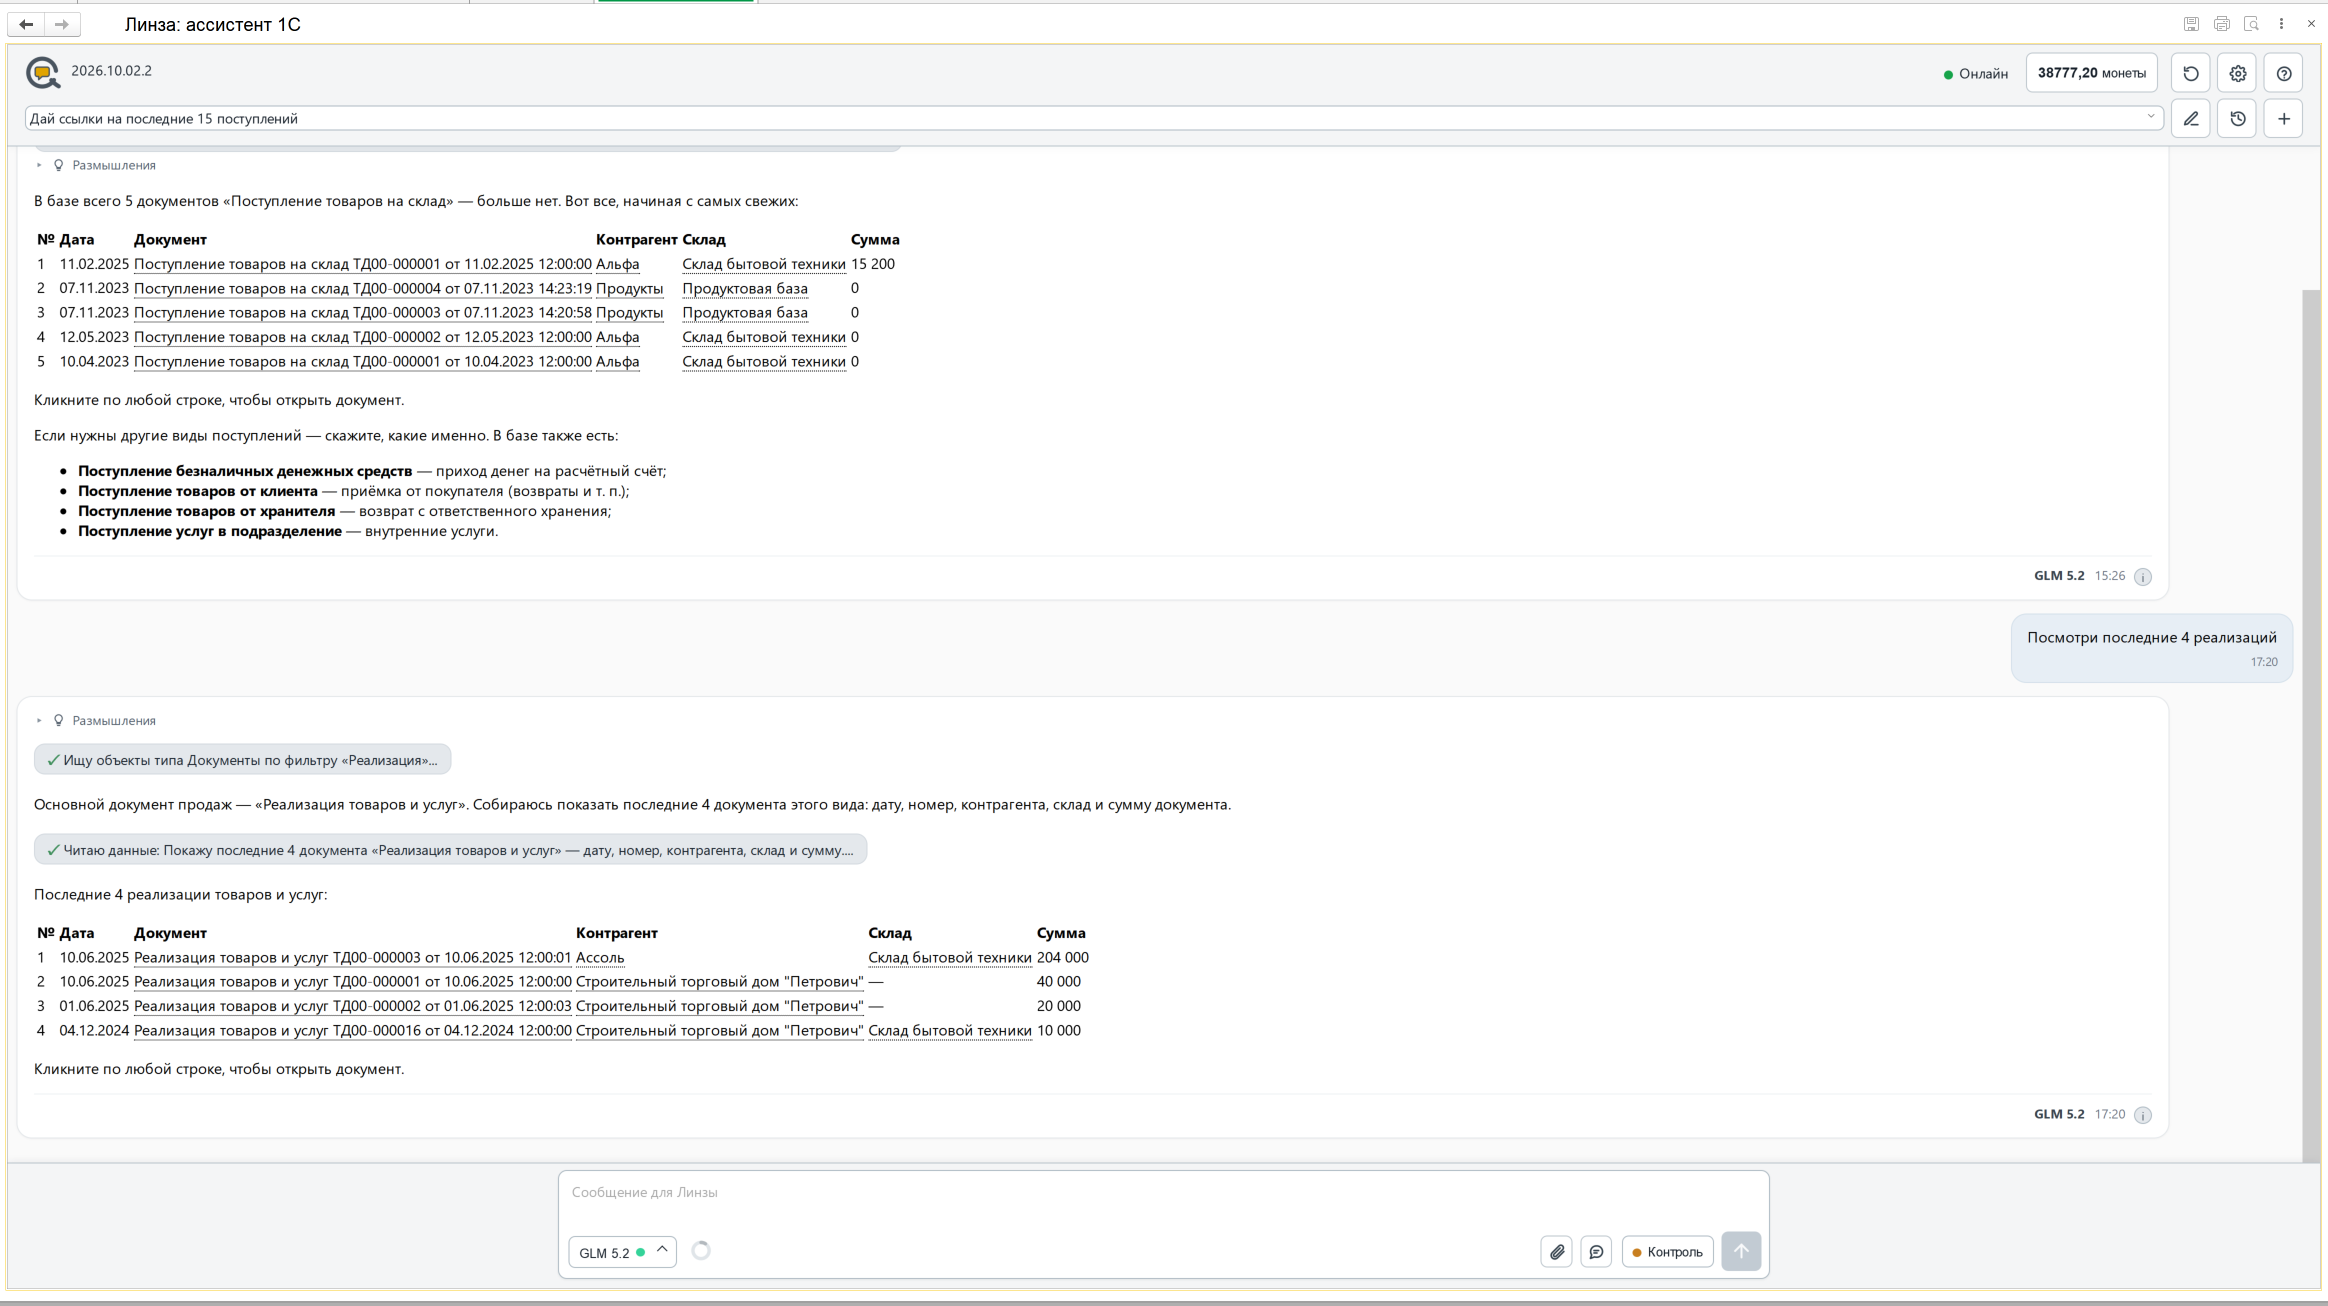Click the 38777,20 монеты balance button
Screen dimensions: 2328x1306
[x=2091, y=73]
